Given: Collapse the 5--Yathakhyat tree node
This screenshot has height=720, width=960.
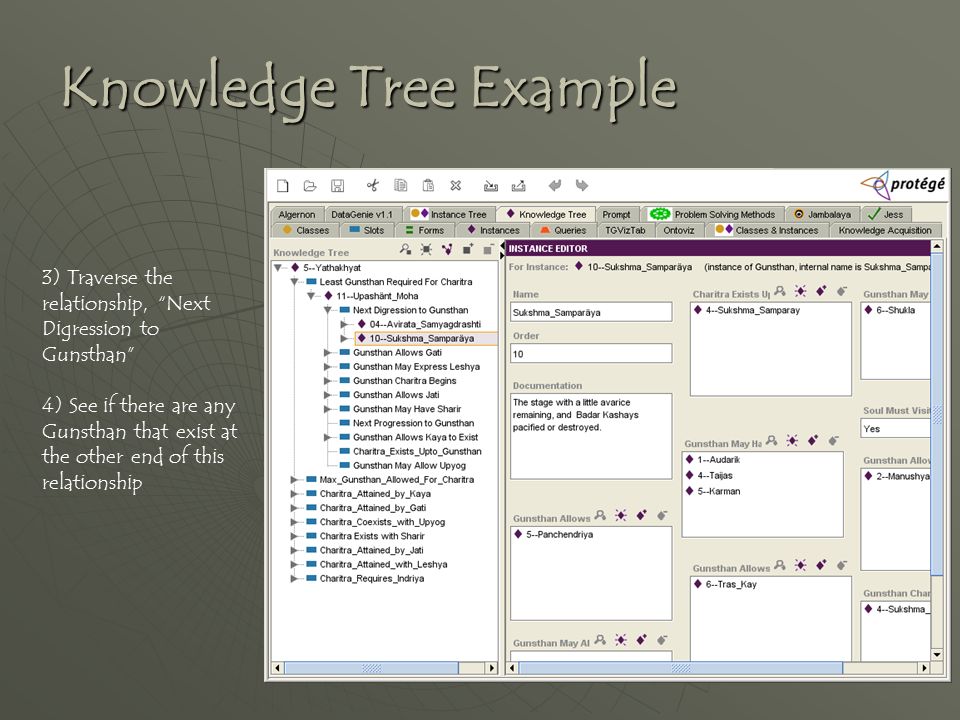Looking at the screenshot, I should pyautogui.click(x=278, y=268).
